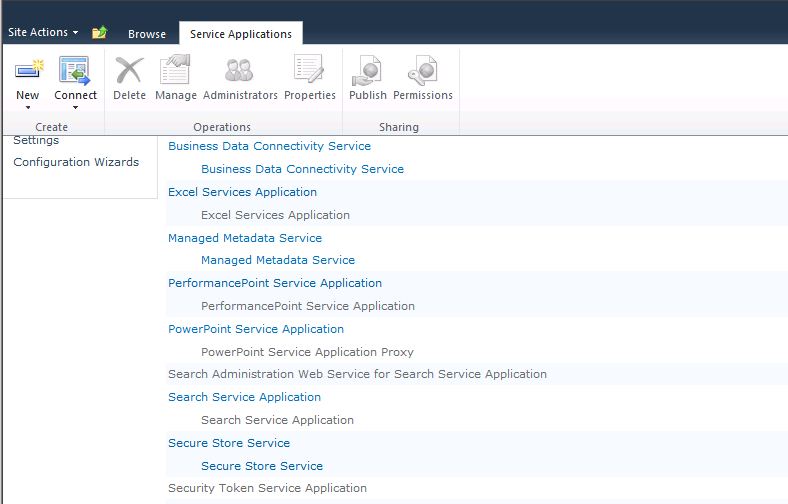Screen dimensions: 788x504
Task: Open the Managed Metadata Service application link
Action: coord(245,238)
